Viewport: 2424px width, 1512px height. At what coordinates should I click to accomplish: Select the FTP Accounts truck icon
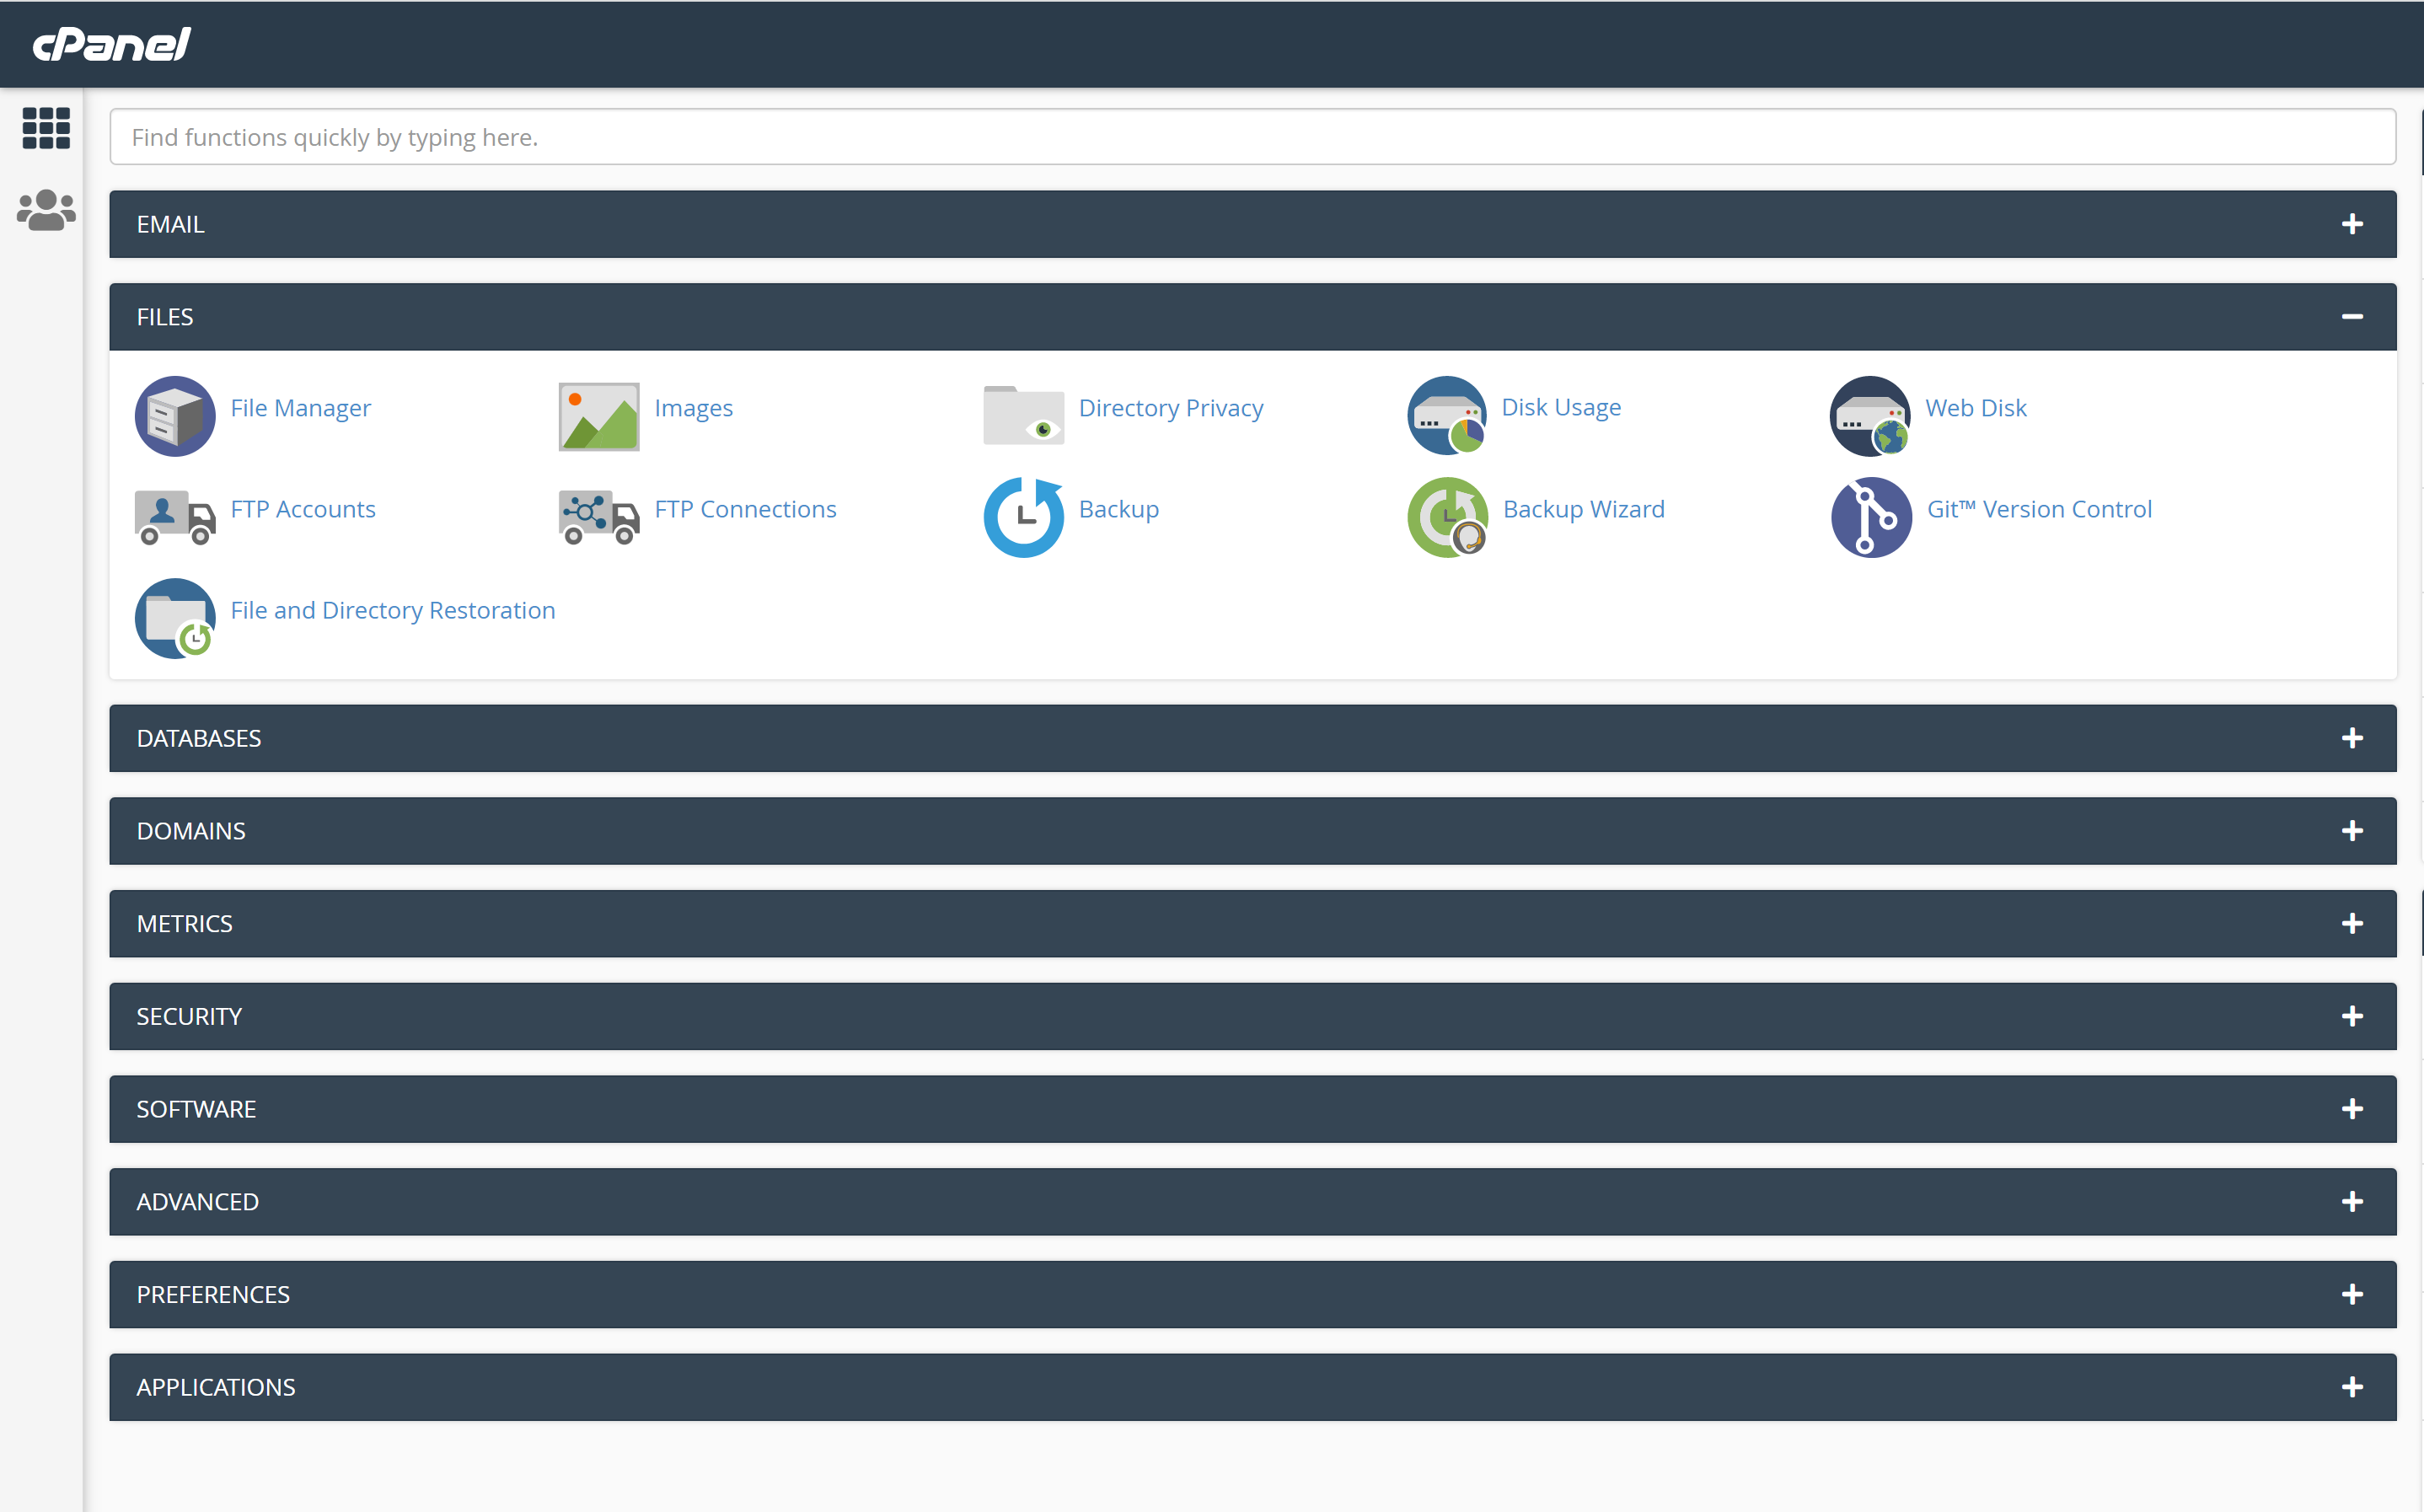(x=175, y=517)
